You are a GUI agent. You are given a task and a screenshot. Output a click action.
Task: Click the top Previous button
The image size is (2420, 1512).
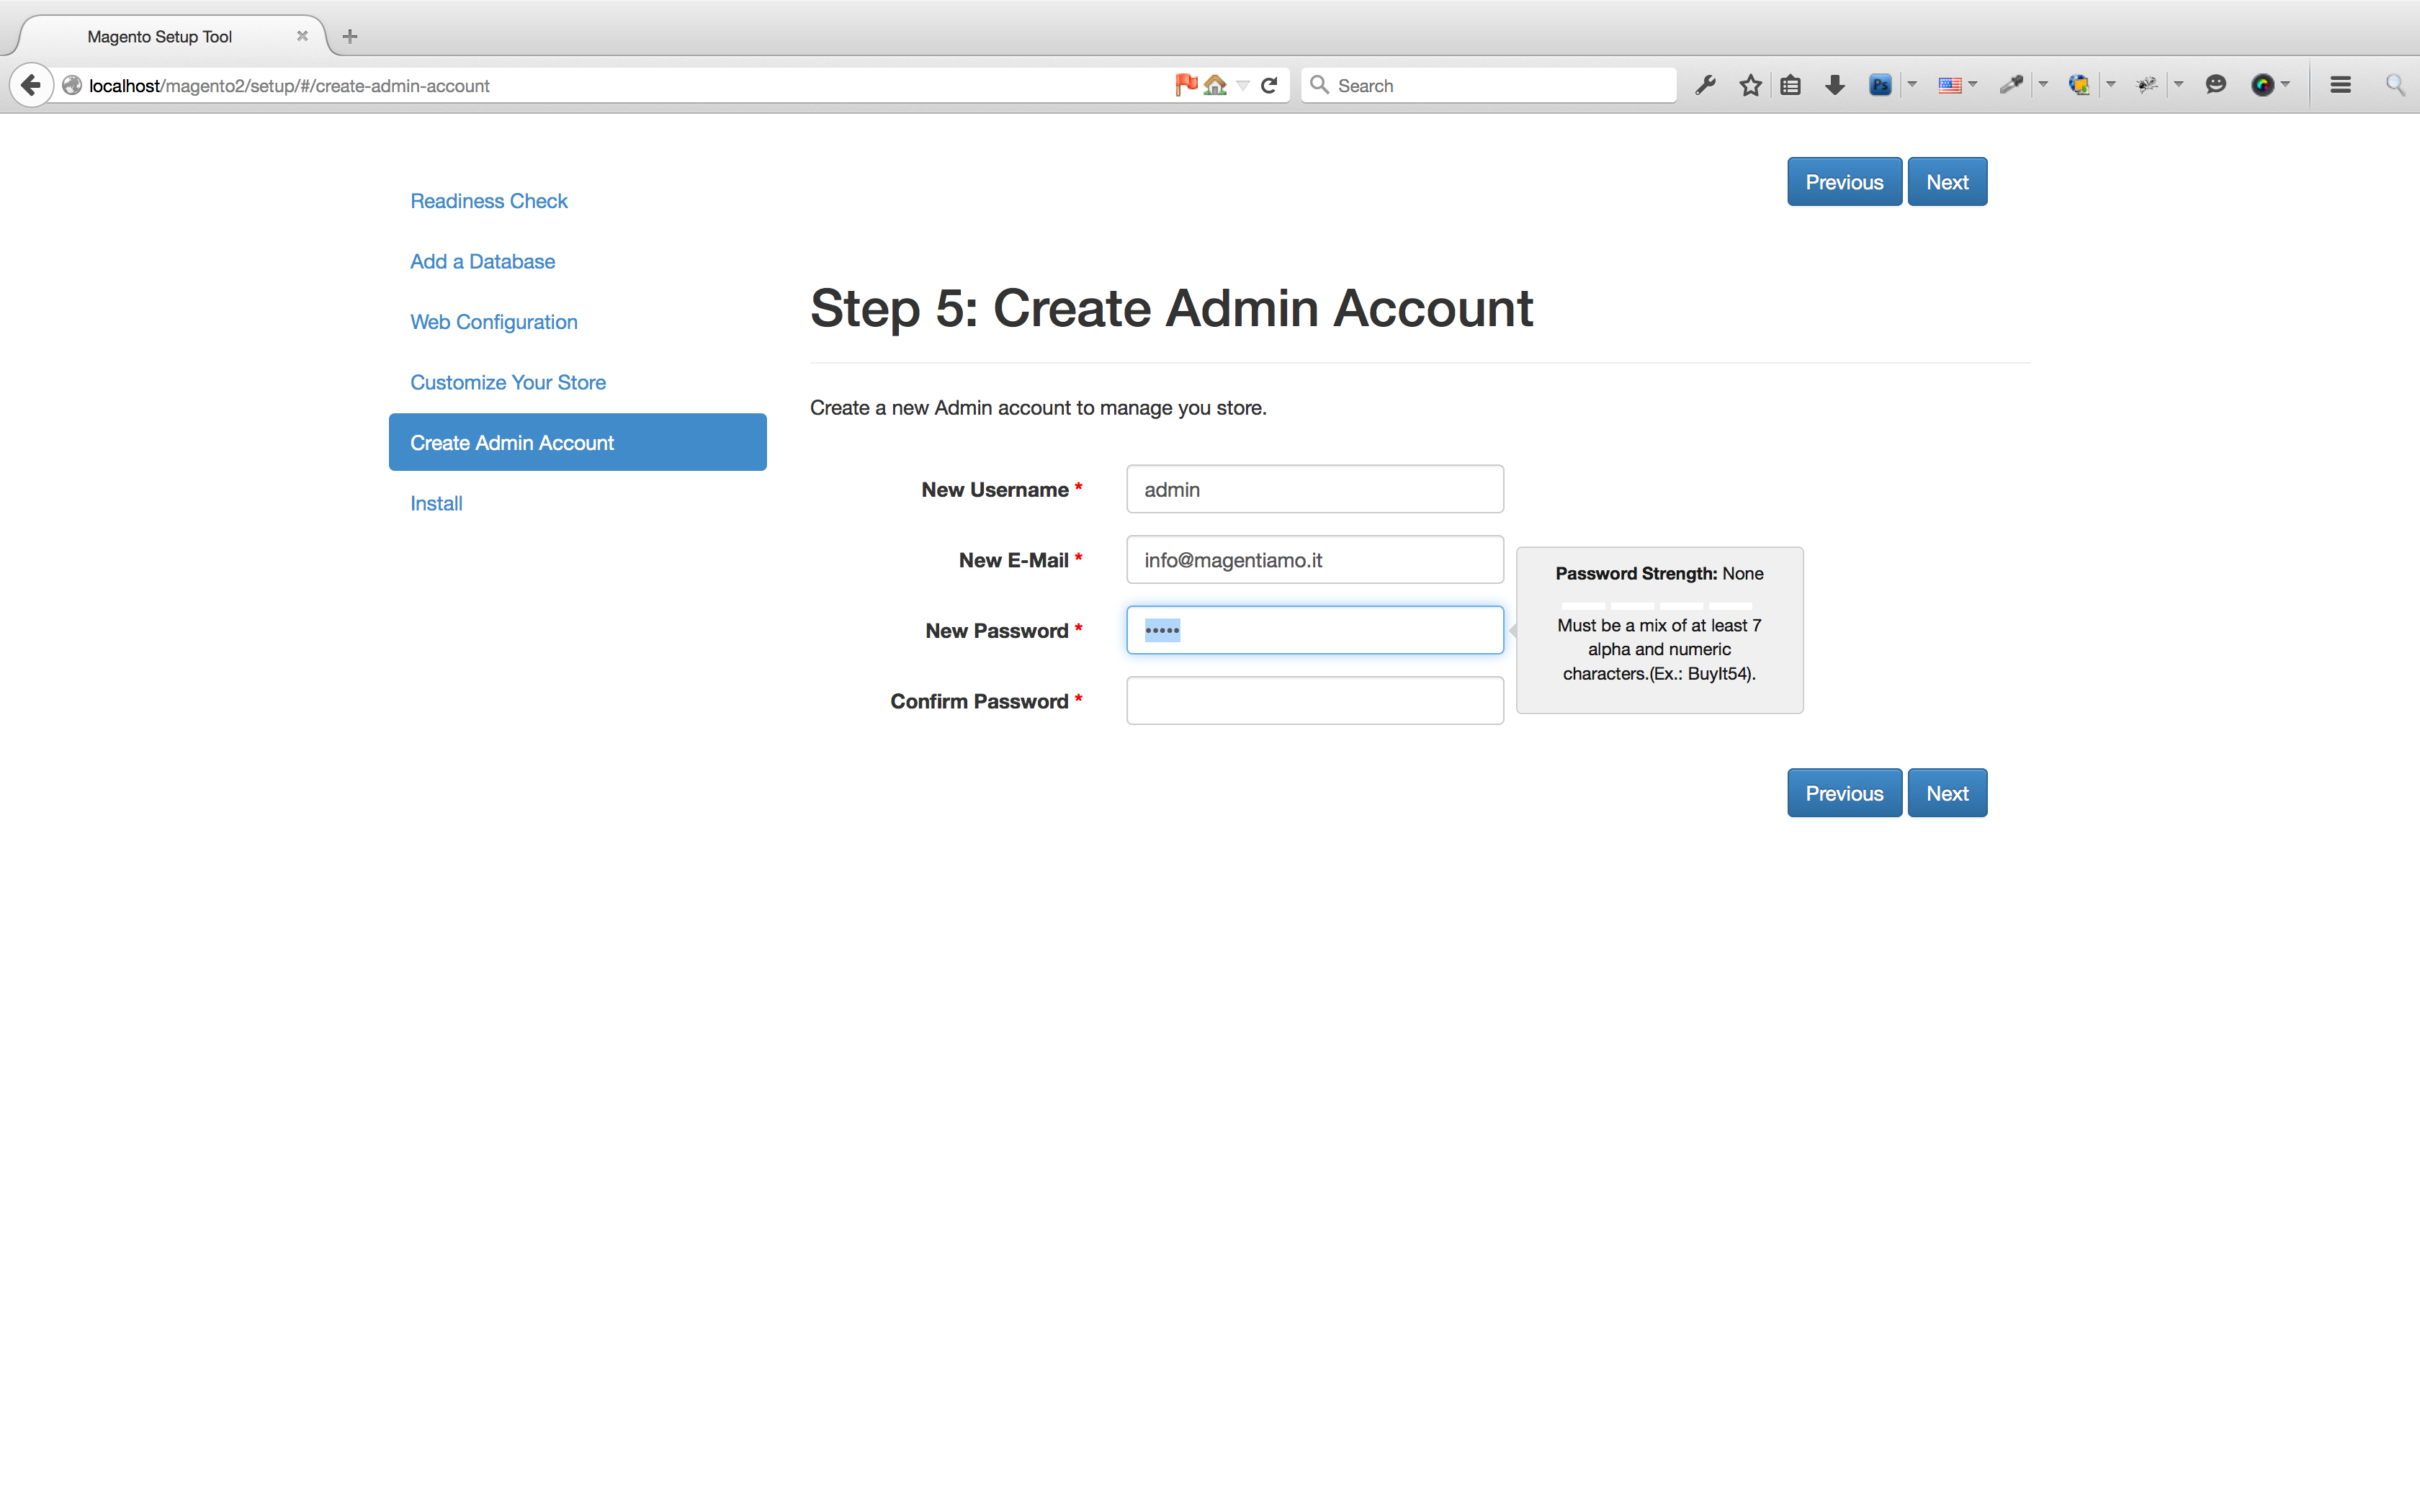1843,182
